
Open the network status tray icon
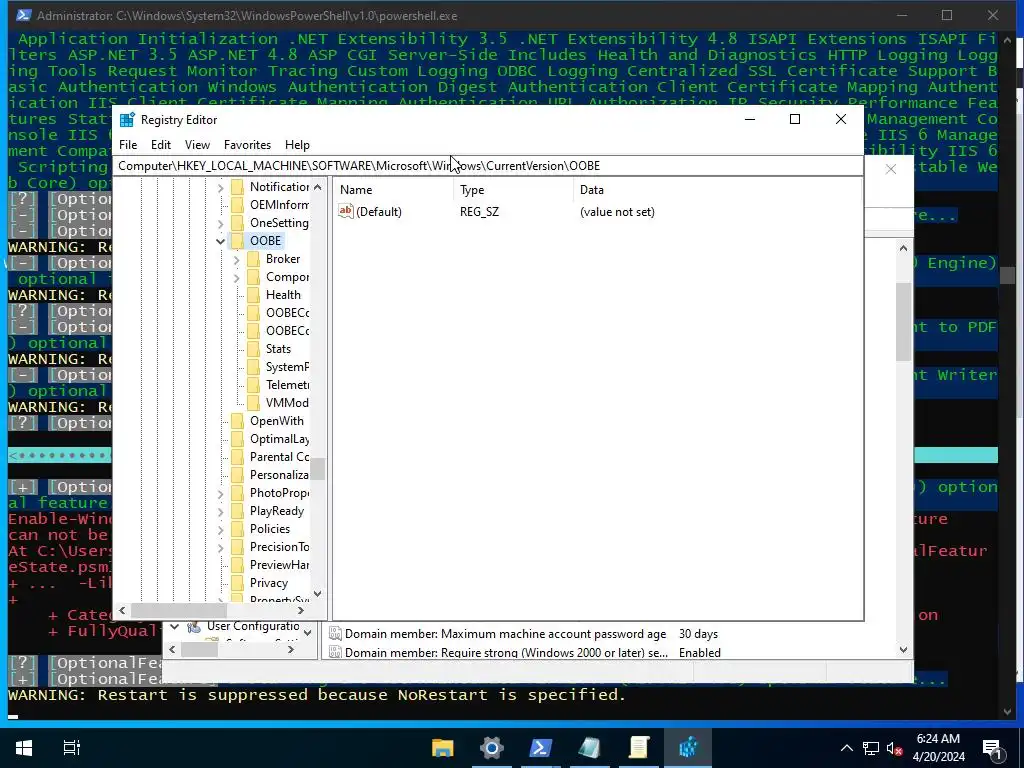point(871,748)
